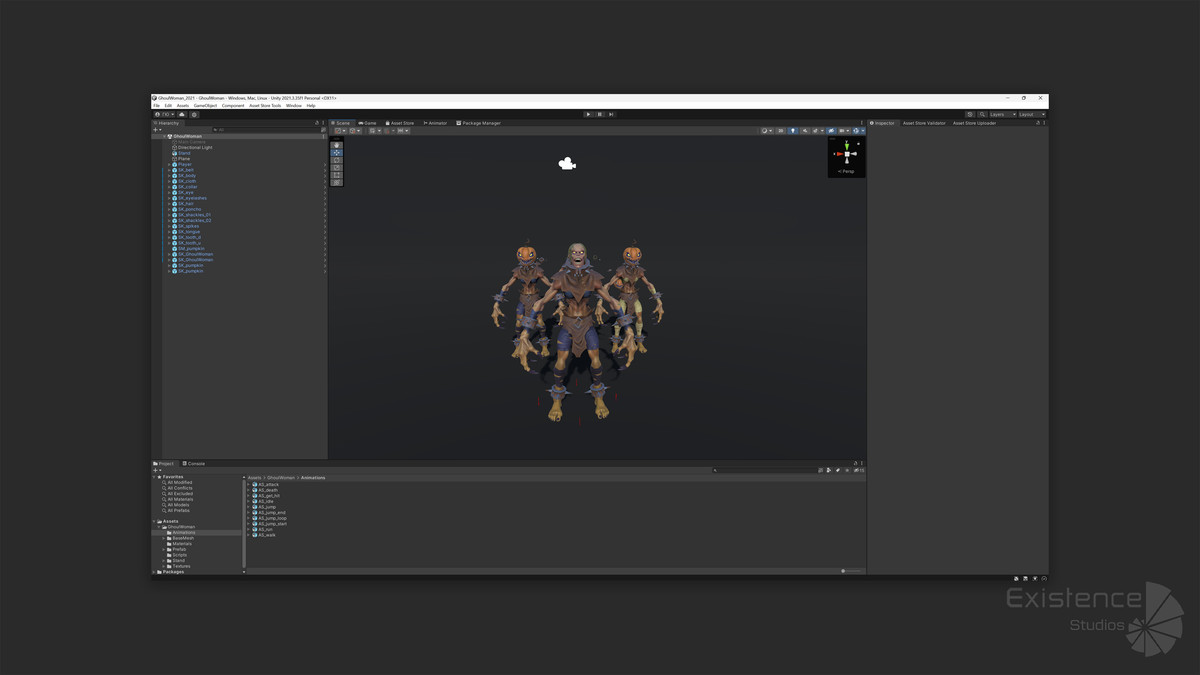
Task: Switch to the Console tab
Action: [193, 463]
